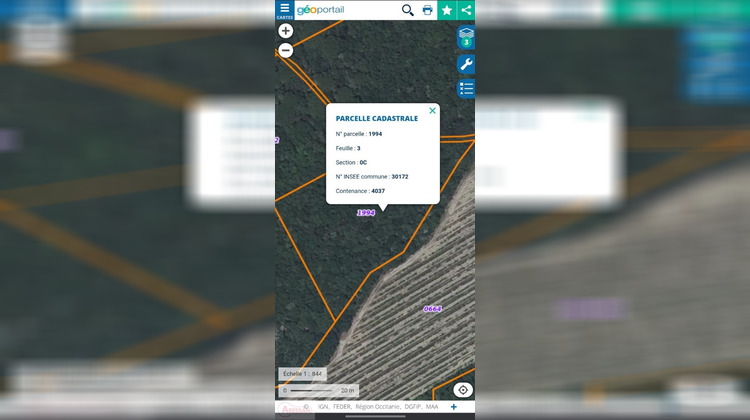
Task: Click the IGN attribution text
Action: tap(323, 407)
